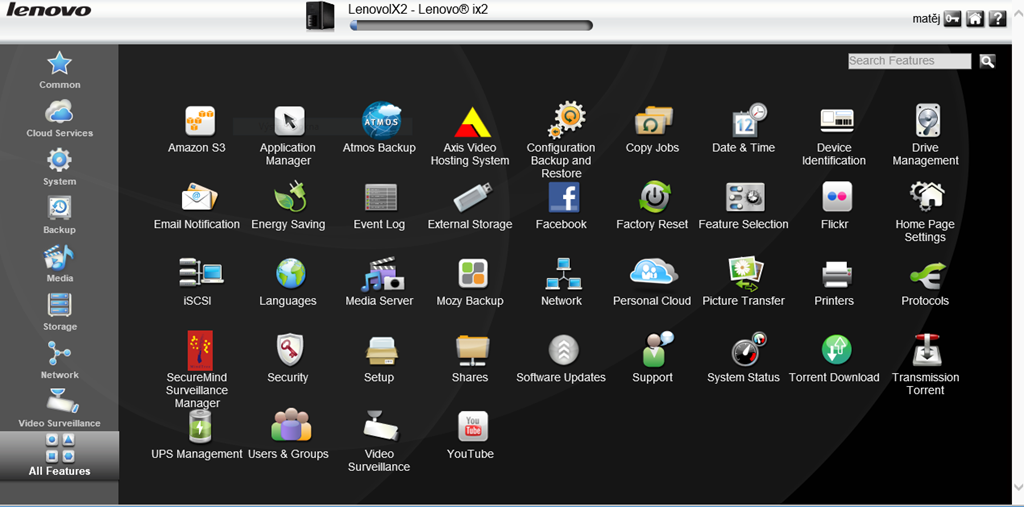Switch to the Video Surveillance category

59,407
